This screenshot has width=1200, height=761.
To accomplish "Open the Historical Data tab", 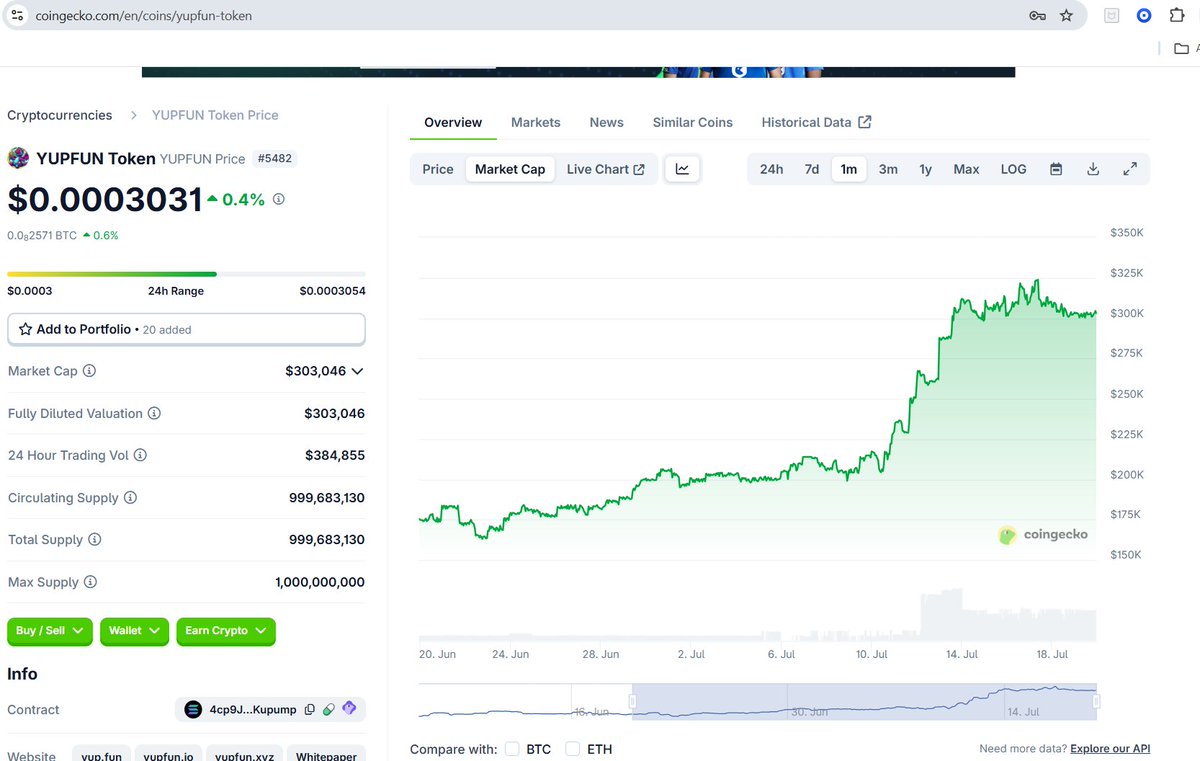I will click(x=816, y=122).
